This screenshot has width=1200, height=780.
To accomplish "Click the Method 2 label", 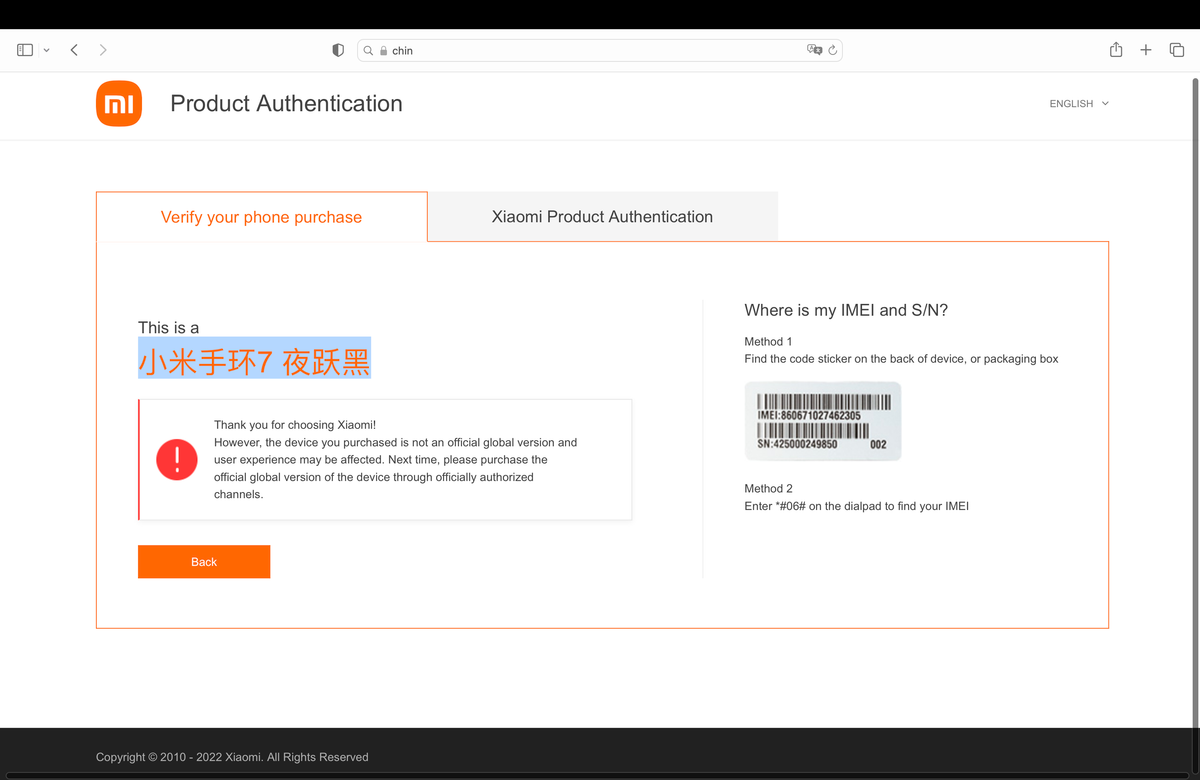I will [768, 489].
